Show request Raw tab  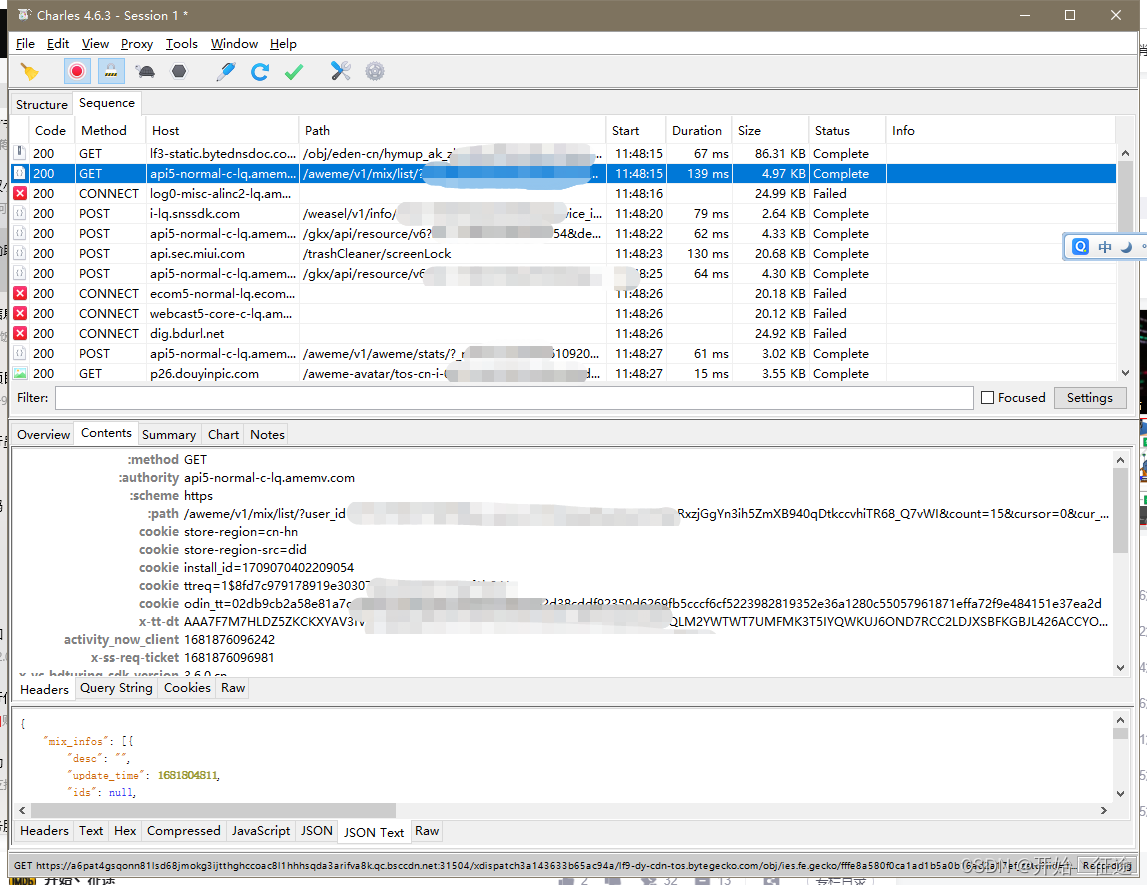point(233,688)
